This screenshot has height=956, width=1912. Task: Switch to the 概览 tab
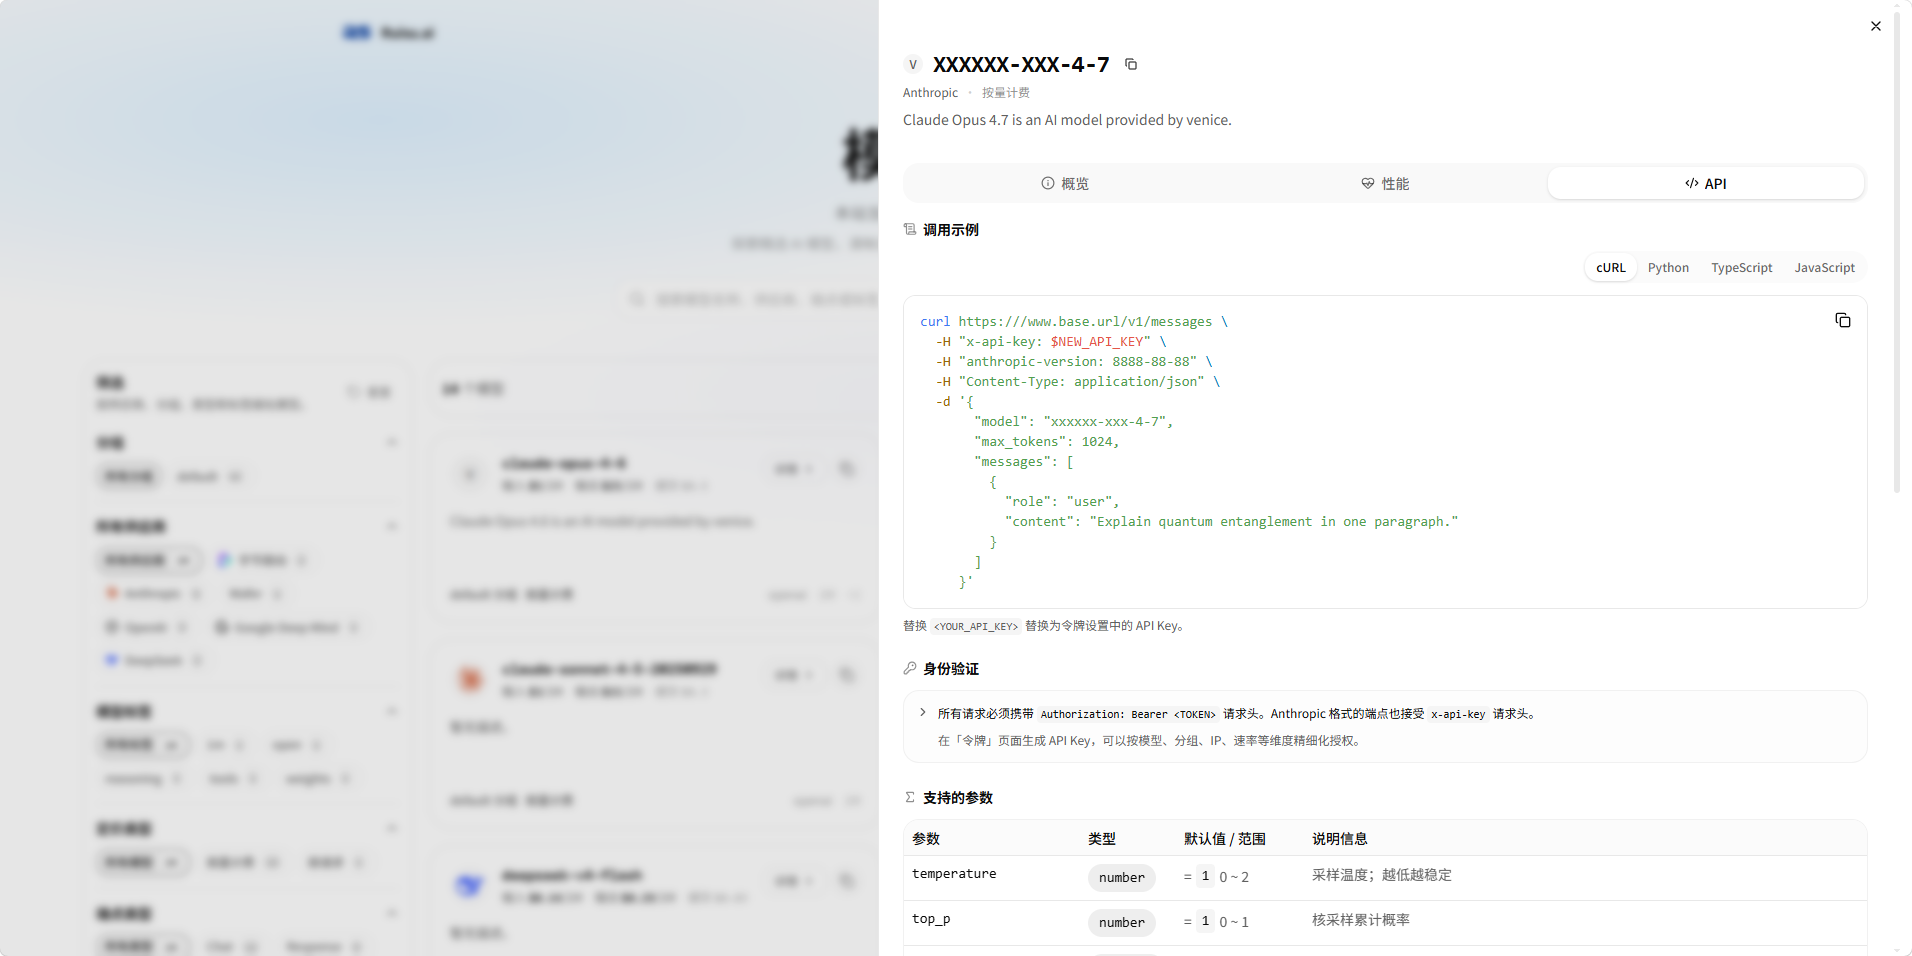[x=1065, y=183]
